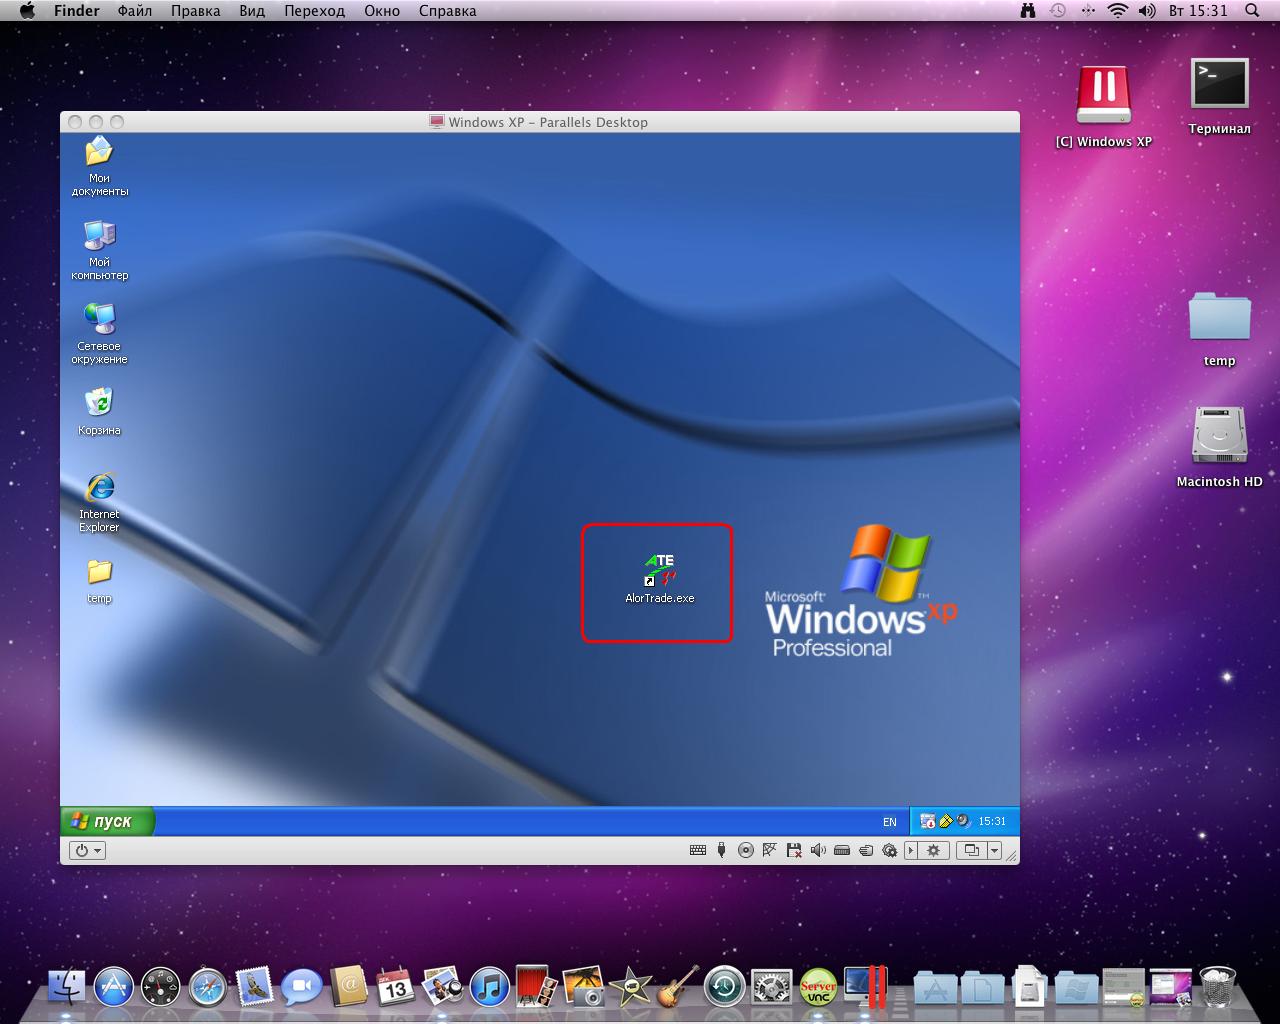Open Spotlight search magnifier
The width and height of the screenshot is (1280, 1024).
tap(1252, 11)
